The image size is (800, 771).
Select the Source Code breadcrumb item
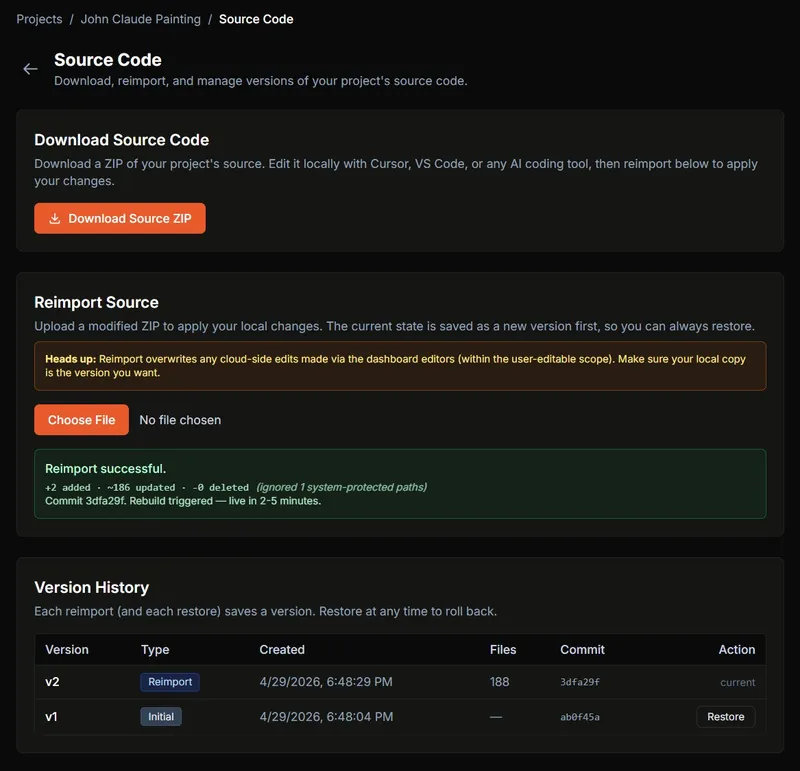click(x=256, y=19)
